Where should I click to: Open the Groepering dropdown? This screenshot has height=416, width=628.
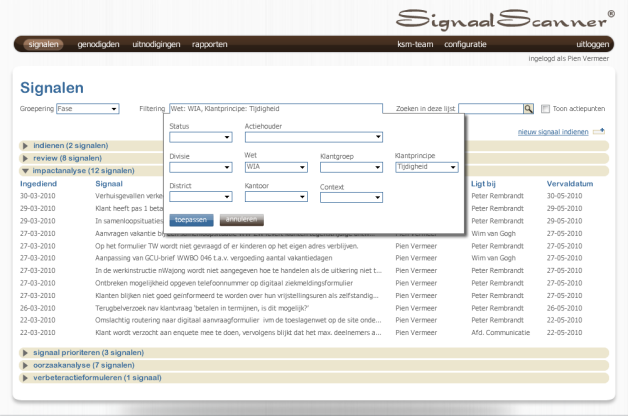pos(88,109)
